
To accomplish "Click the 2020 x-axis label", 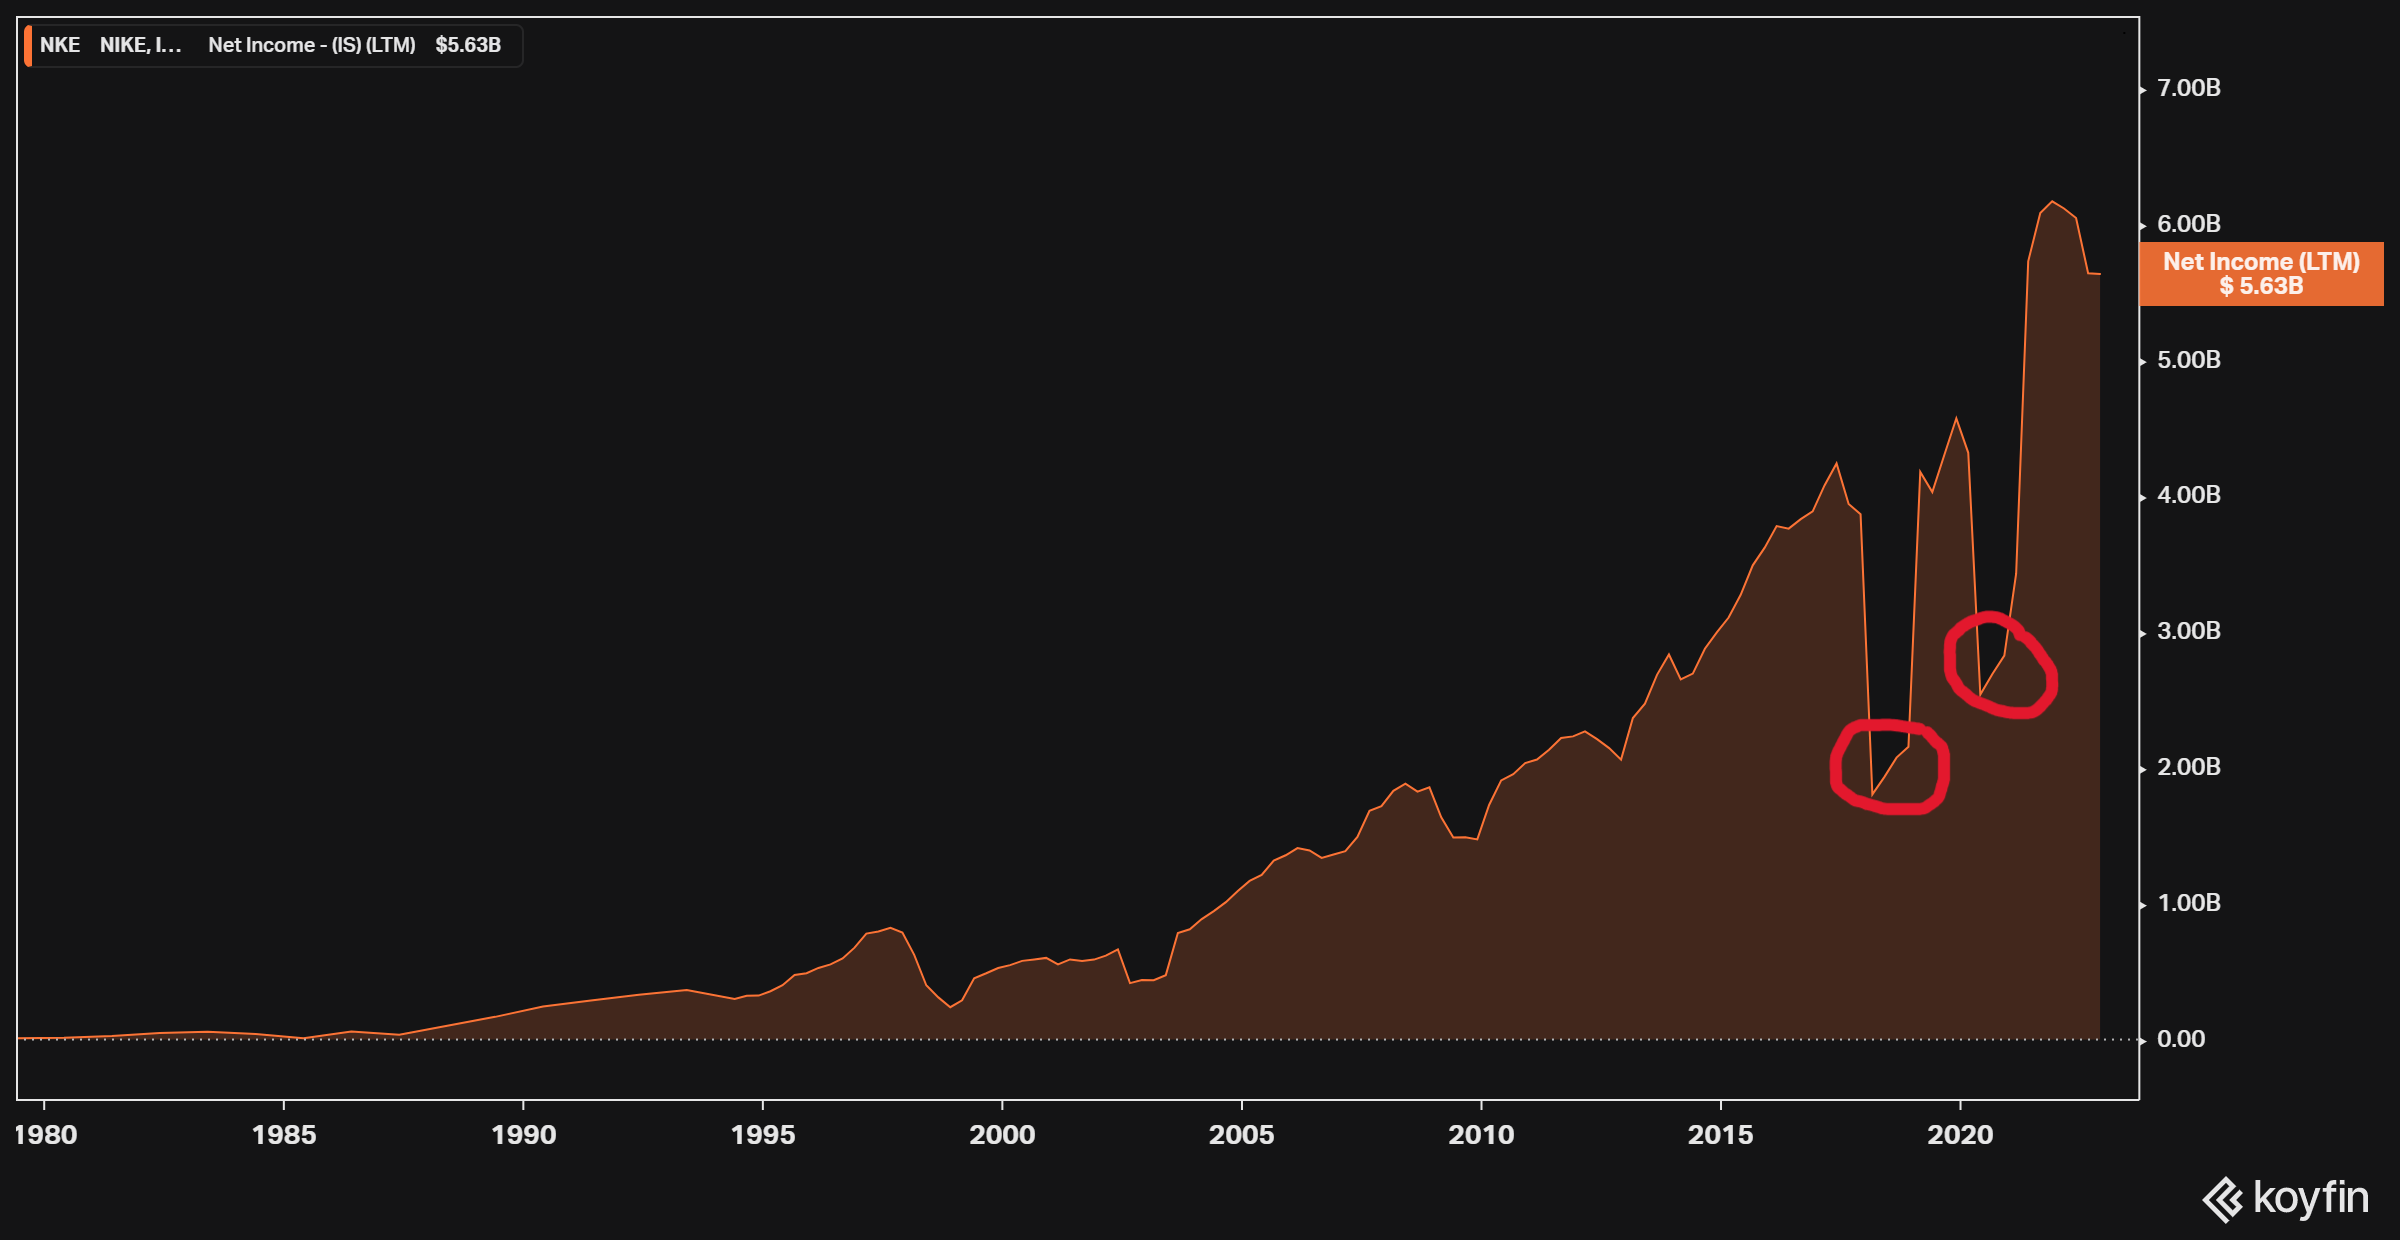I will pos(1960,1135).
